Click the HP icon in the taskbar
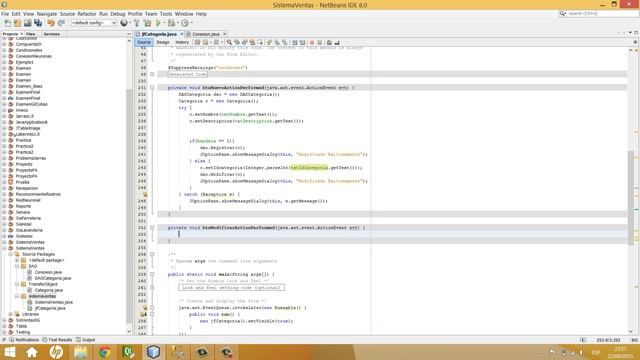The height and width of the screenshot is (360, 640). coord(56,352)
